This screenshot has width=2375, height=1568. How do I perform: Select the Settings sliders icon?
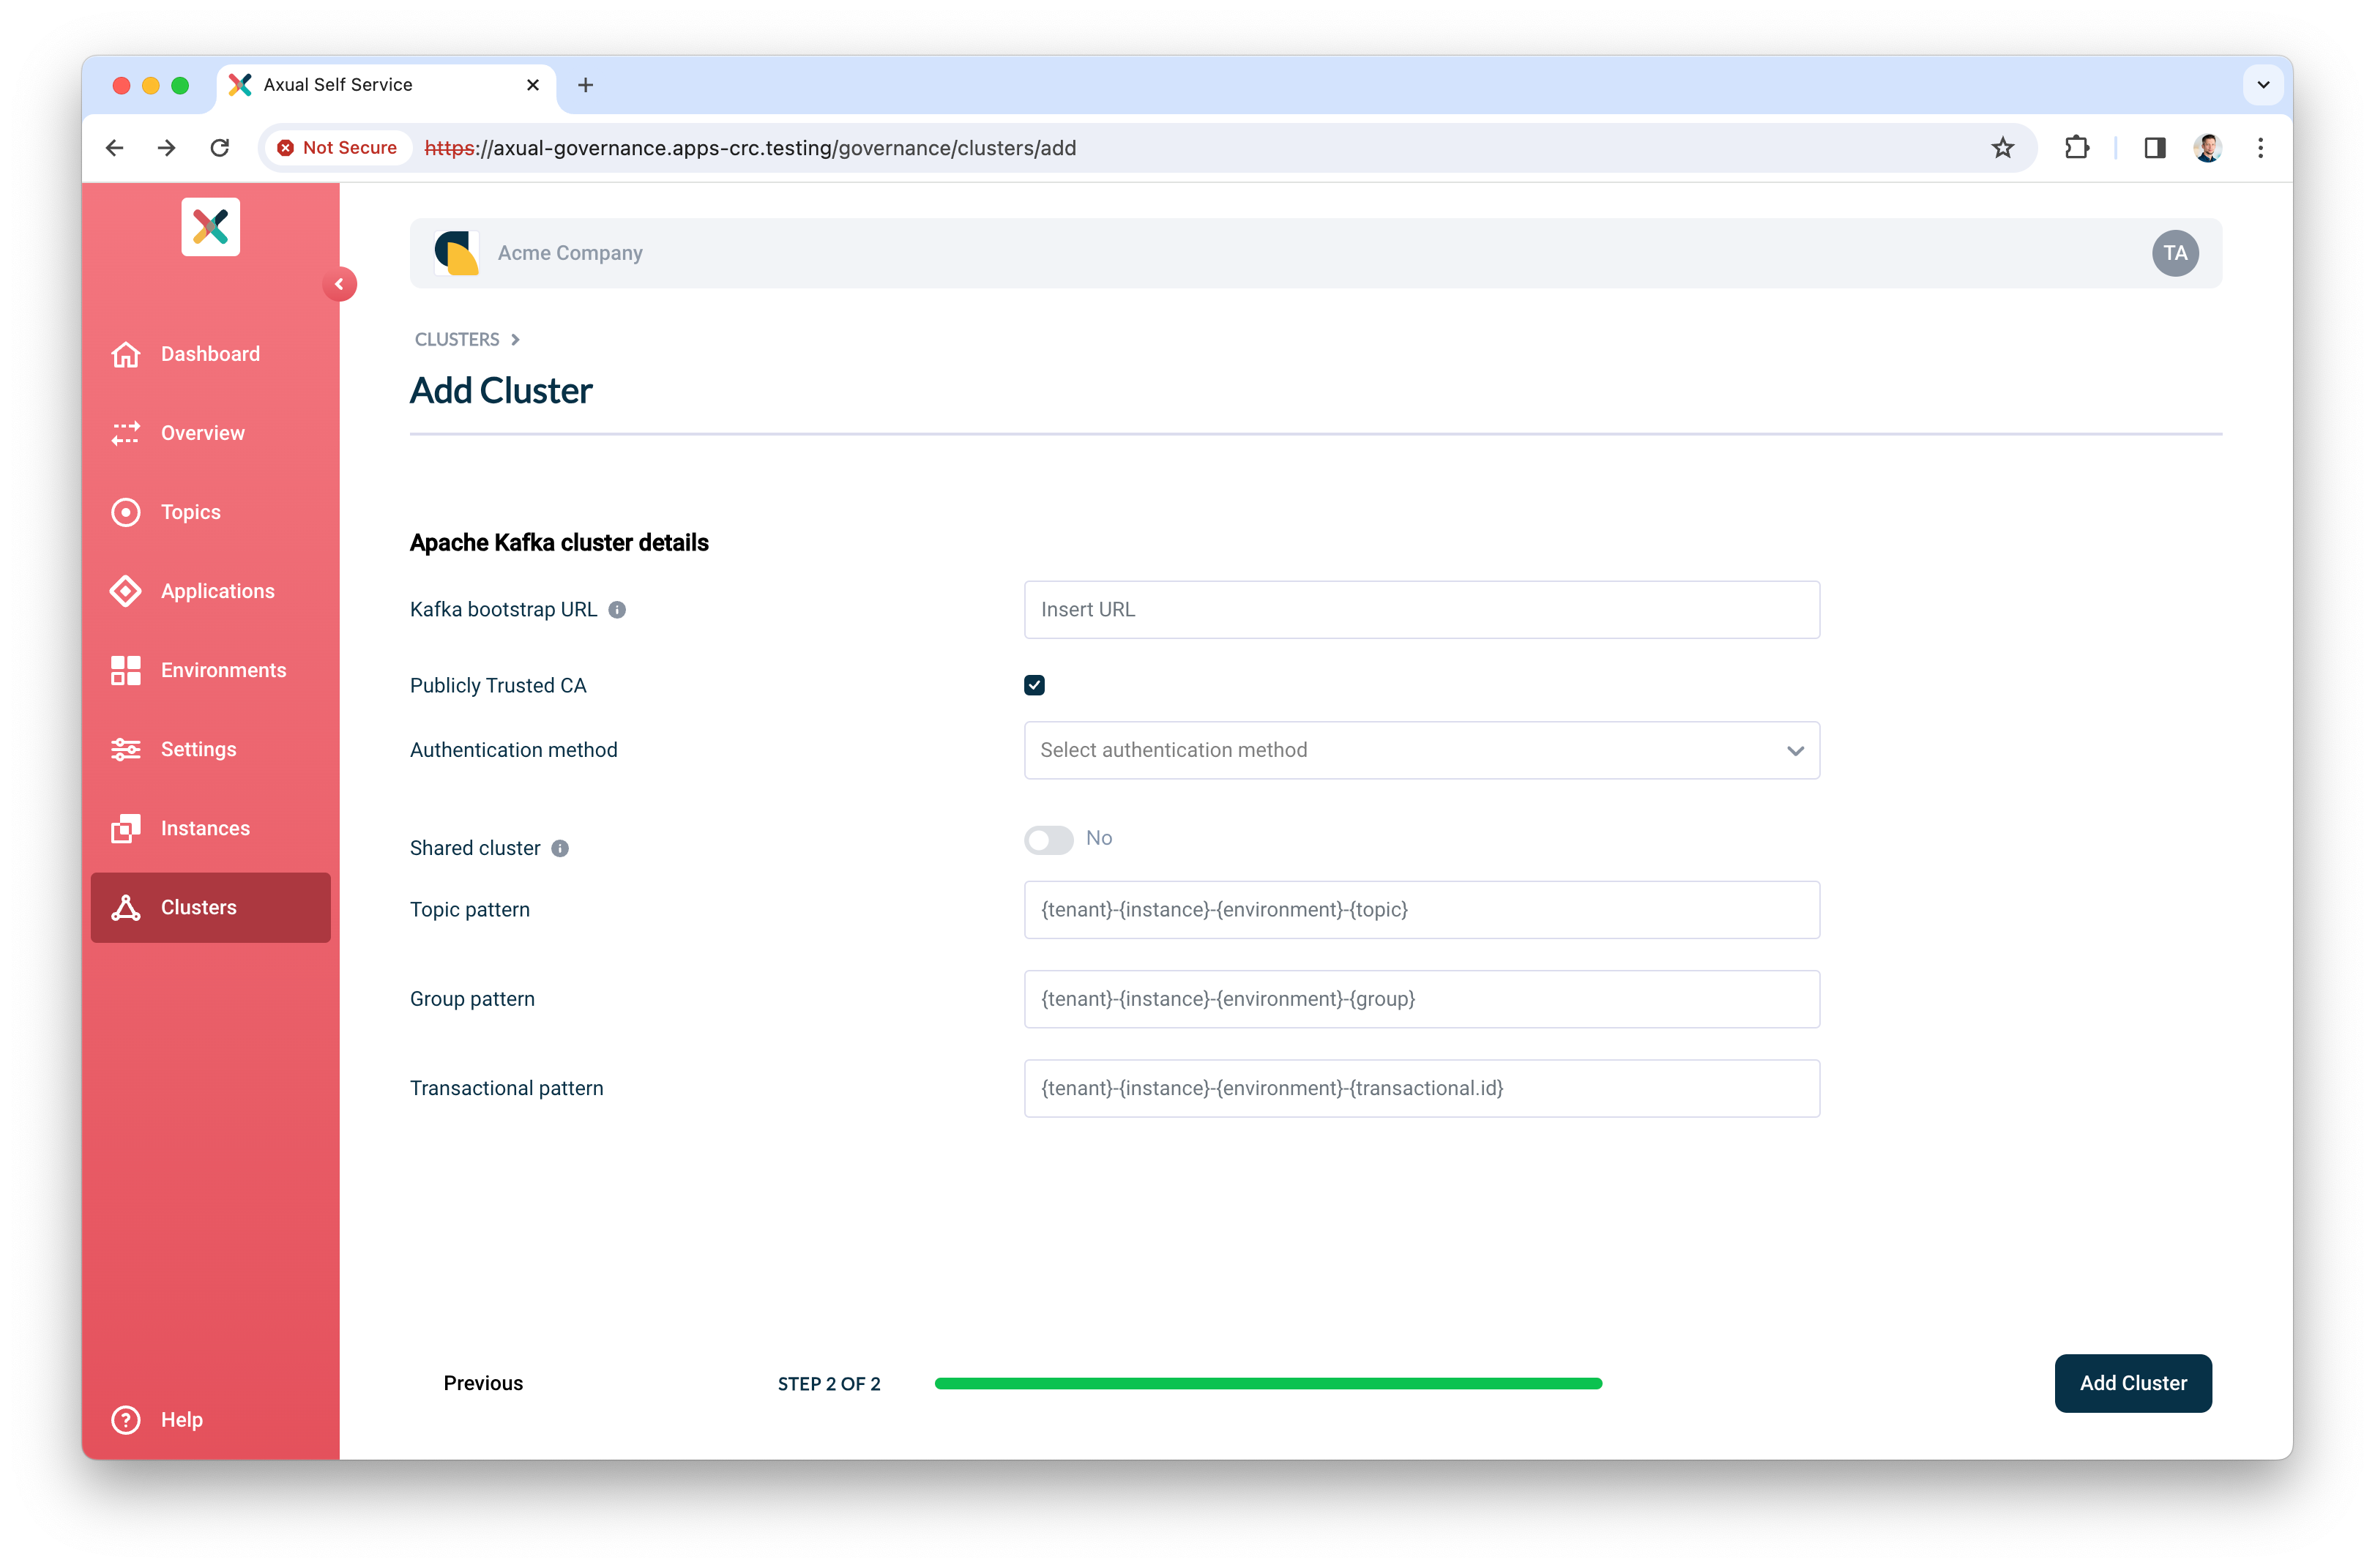[x=126, y=749]
